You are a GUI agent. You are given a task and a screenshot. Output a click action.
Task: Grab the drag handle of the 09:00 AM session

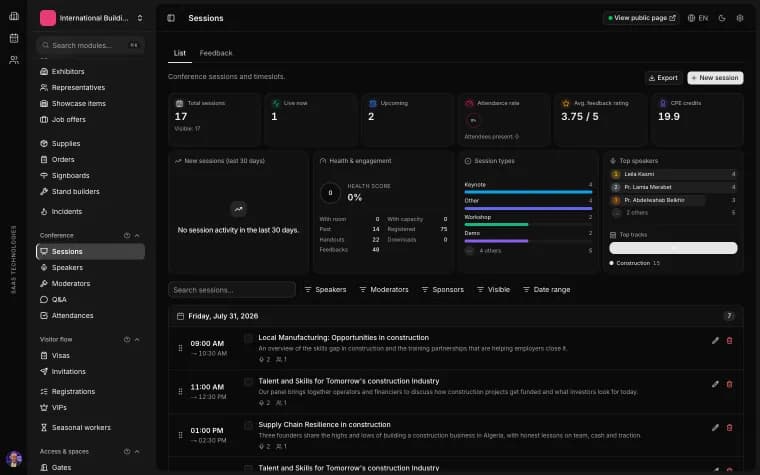point(180,348)
